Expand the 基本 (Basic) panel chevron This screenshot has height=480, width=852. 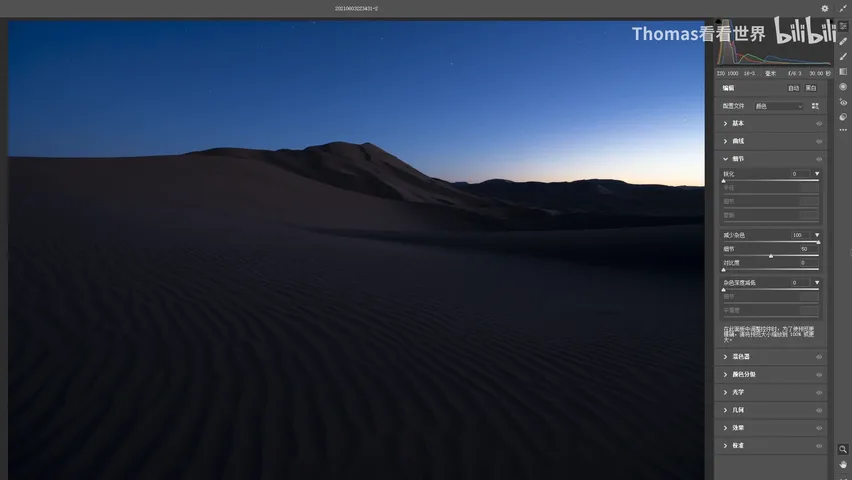click(725, 123)
